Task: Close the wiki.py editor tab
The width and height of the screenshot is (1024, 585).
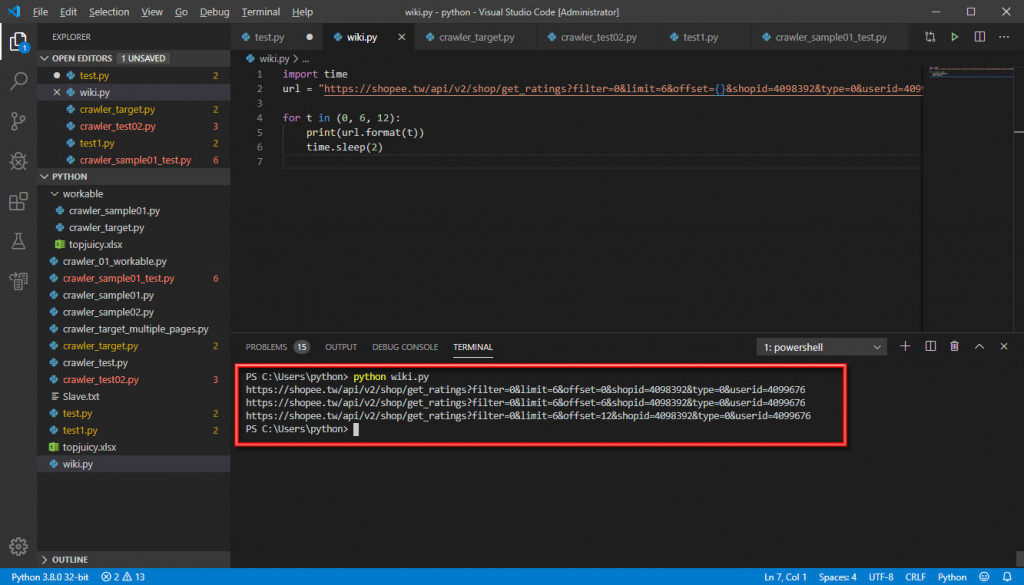Action: [402, 37]
